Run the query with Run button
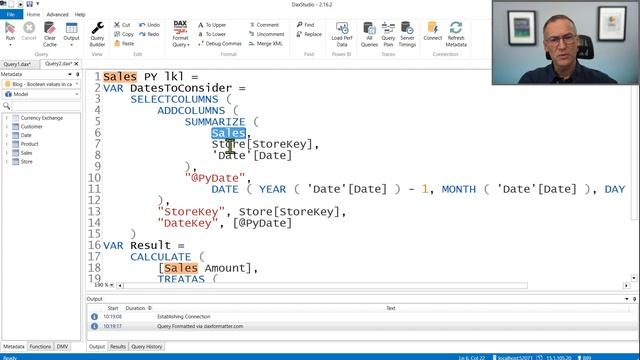The image size is (640, 360). tap(10, 32)
